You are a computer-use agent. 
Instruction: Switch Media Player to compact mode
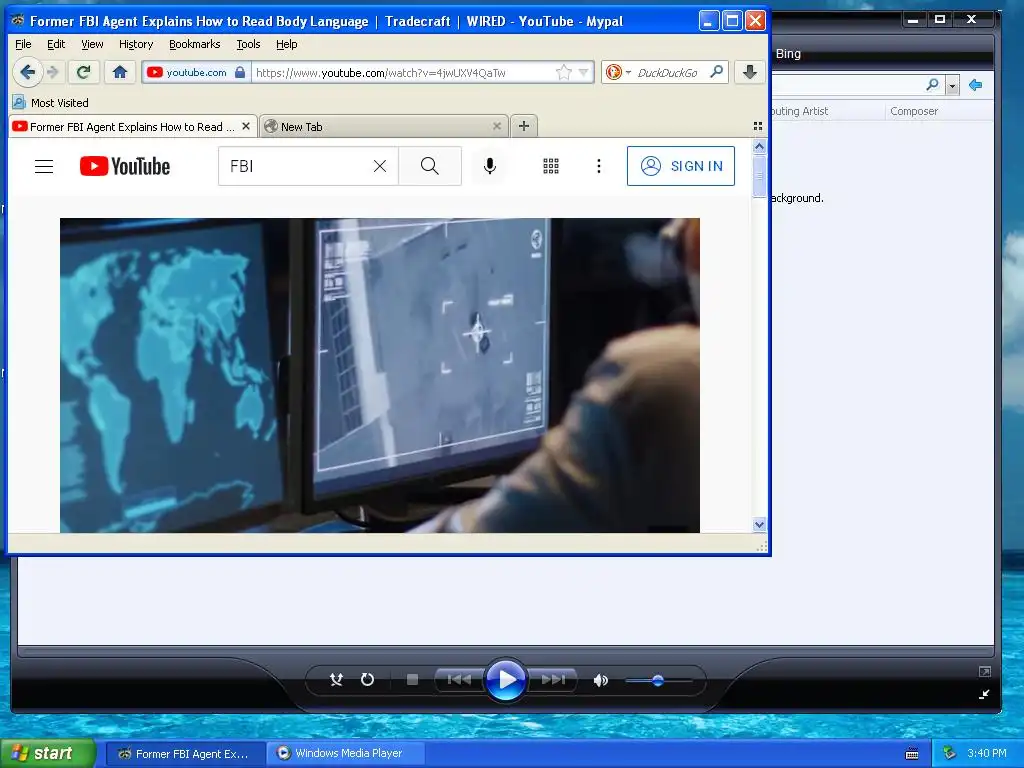tap(984, 695)
